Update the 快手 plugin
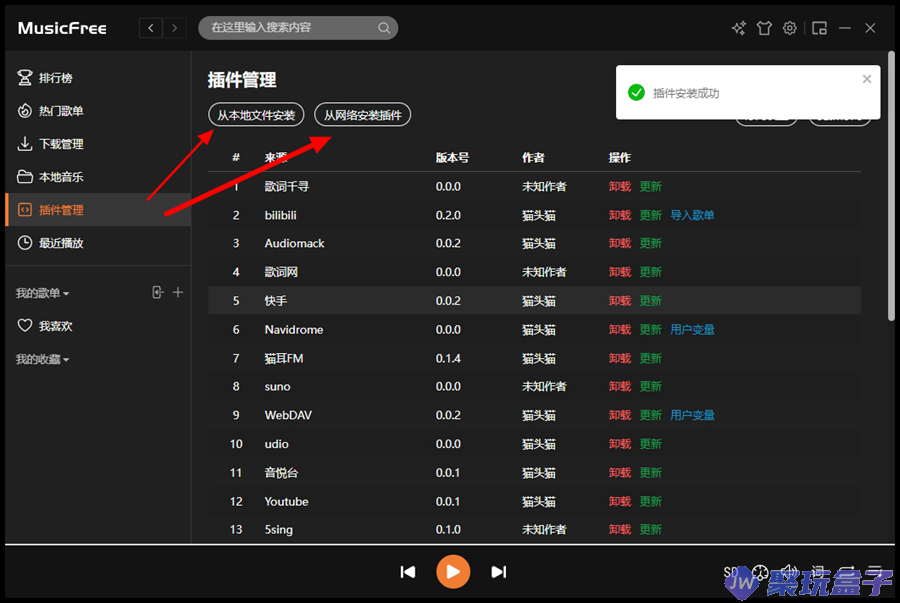This screenshot has width=900, height=603. click(x=651, y=301)
